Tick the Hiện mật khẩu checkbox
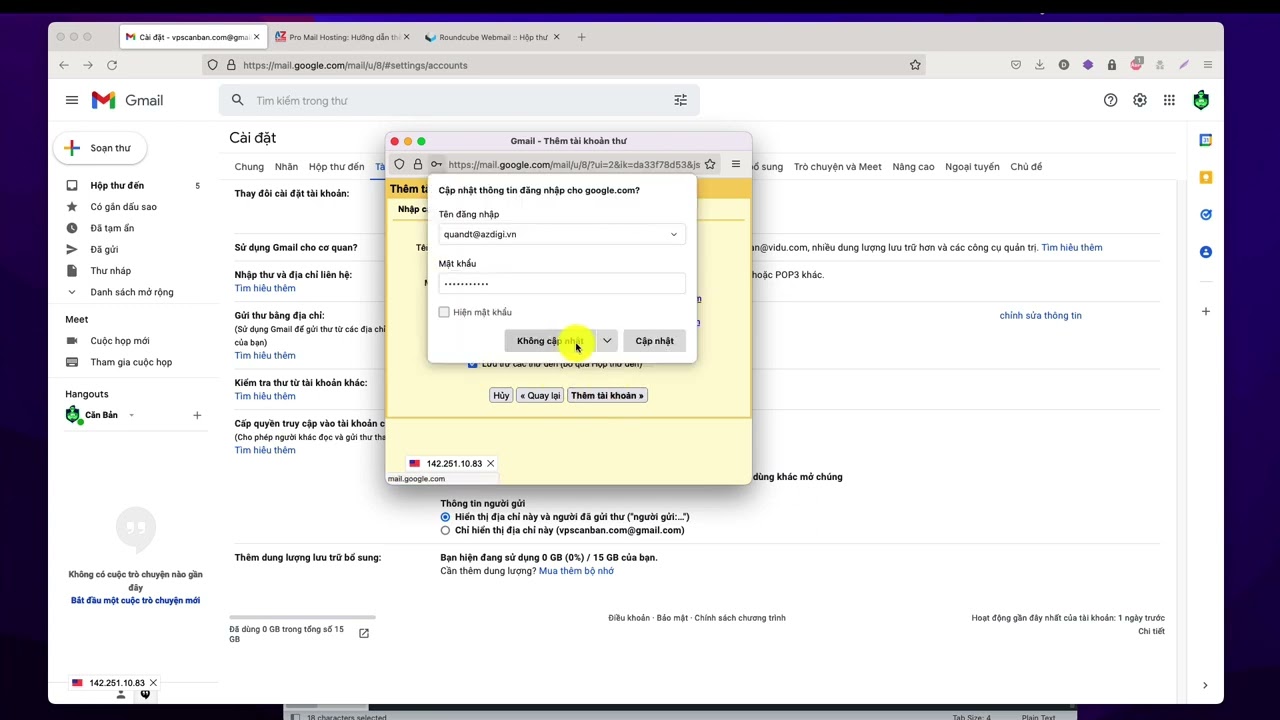1280x720 pixels. (x=444, y=312)
